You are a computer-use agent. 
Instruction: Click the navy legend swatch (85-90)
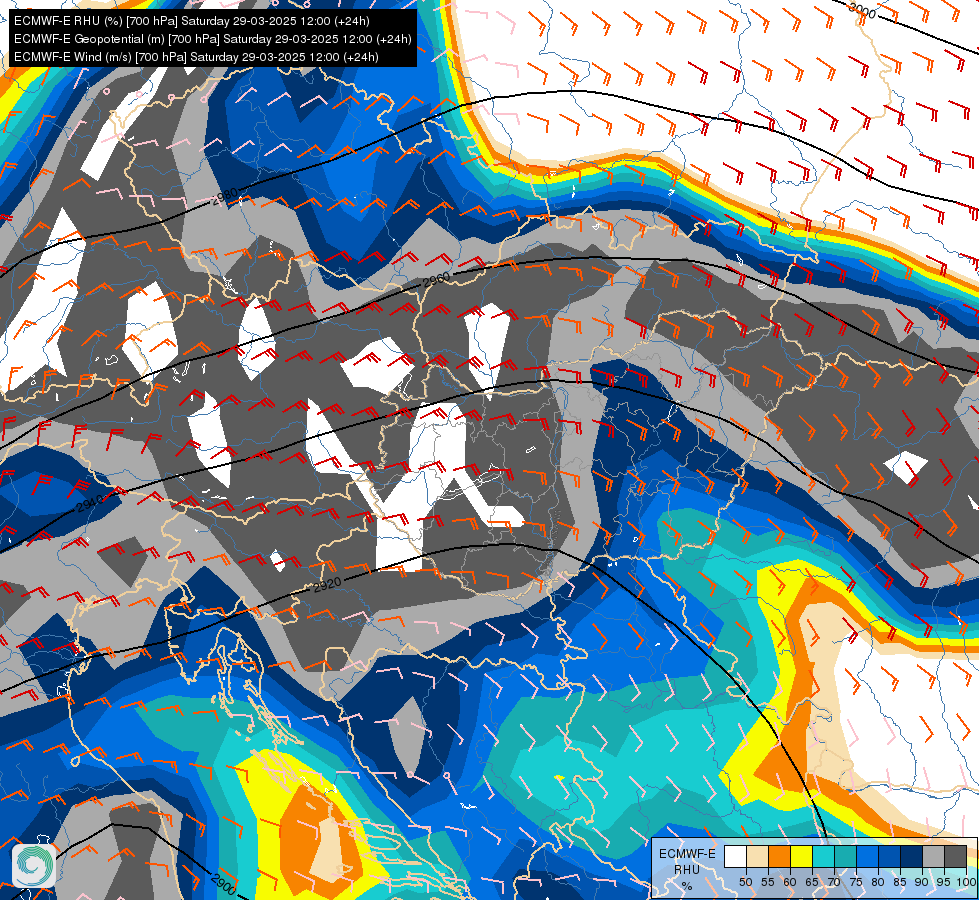[911, 856]
